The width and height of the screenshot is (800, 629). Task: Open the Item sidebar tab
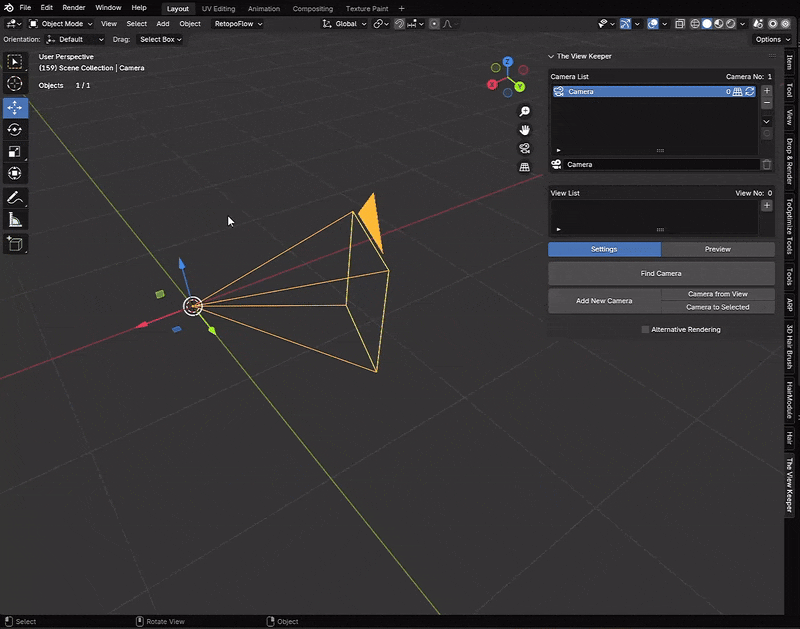click(x=790, y=62)
